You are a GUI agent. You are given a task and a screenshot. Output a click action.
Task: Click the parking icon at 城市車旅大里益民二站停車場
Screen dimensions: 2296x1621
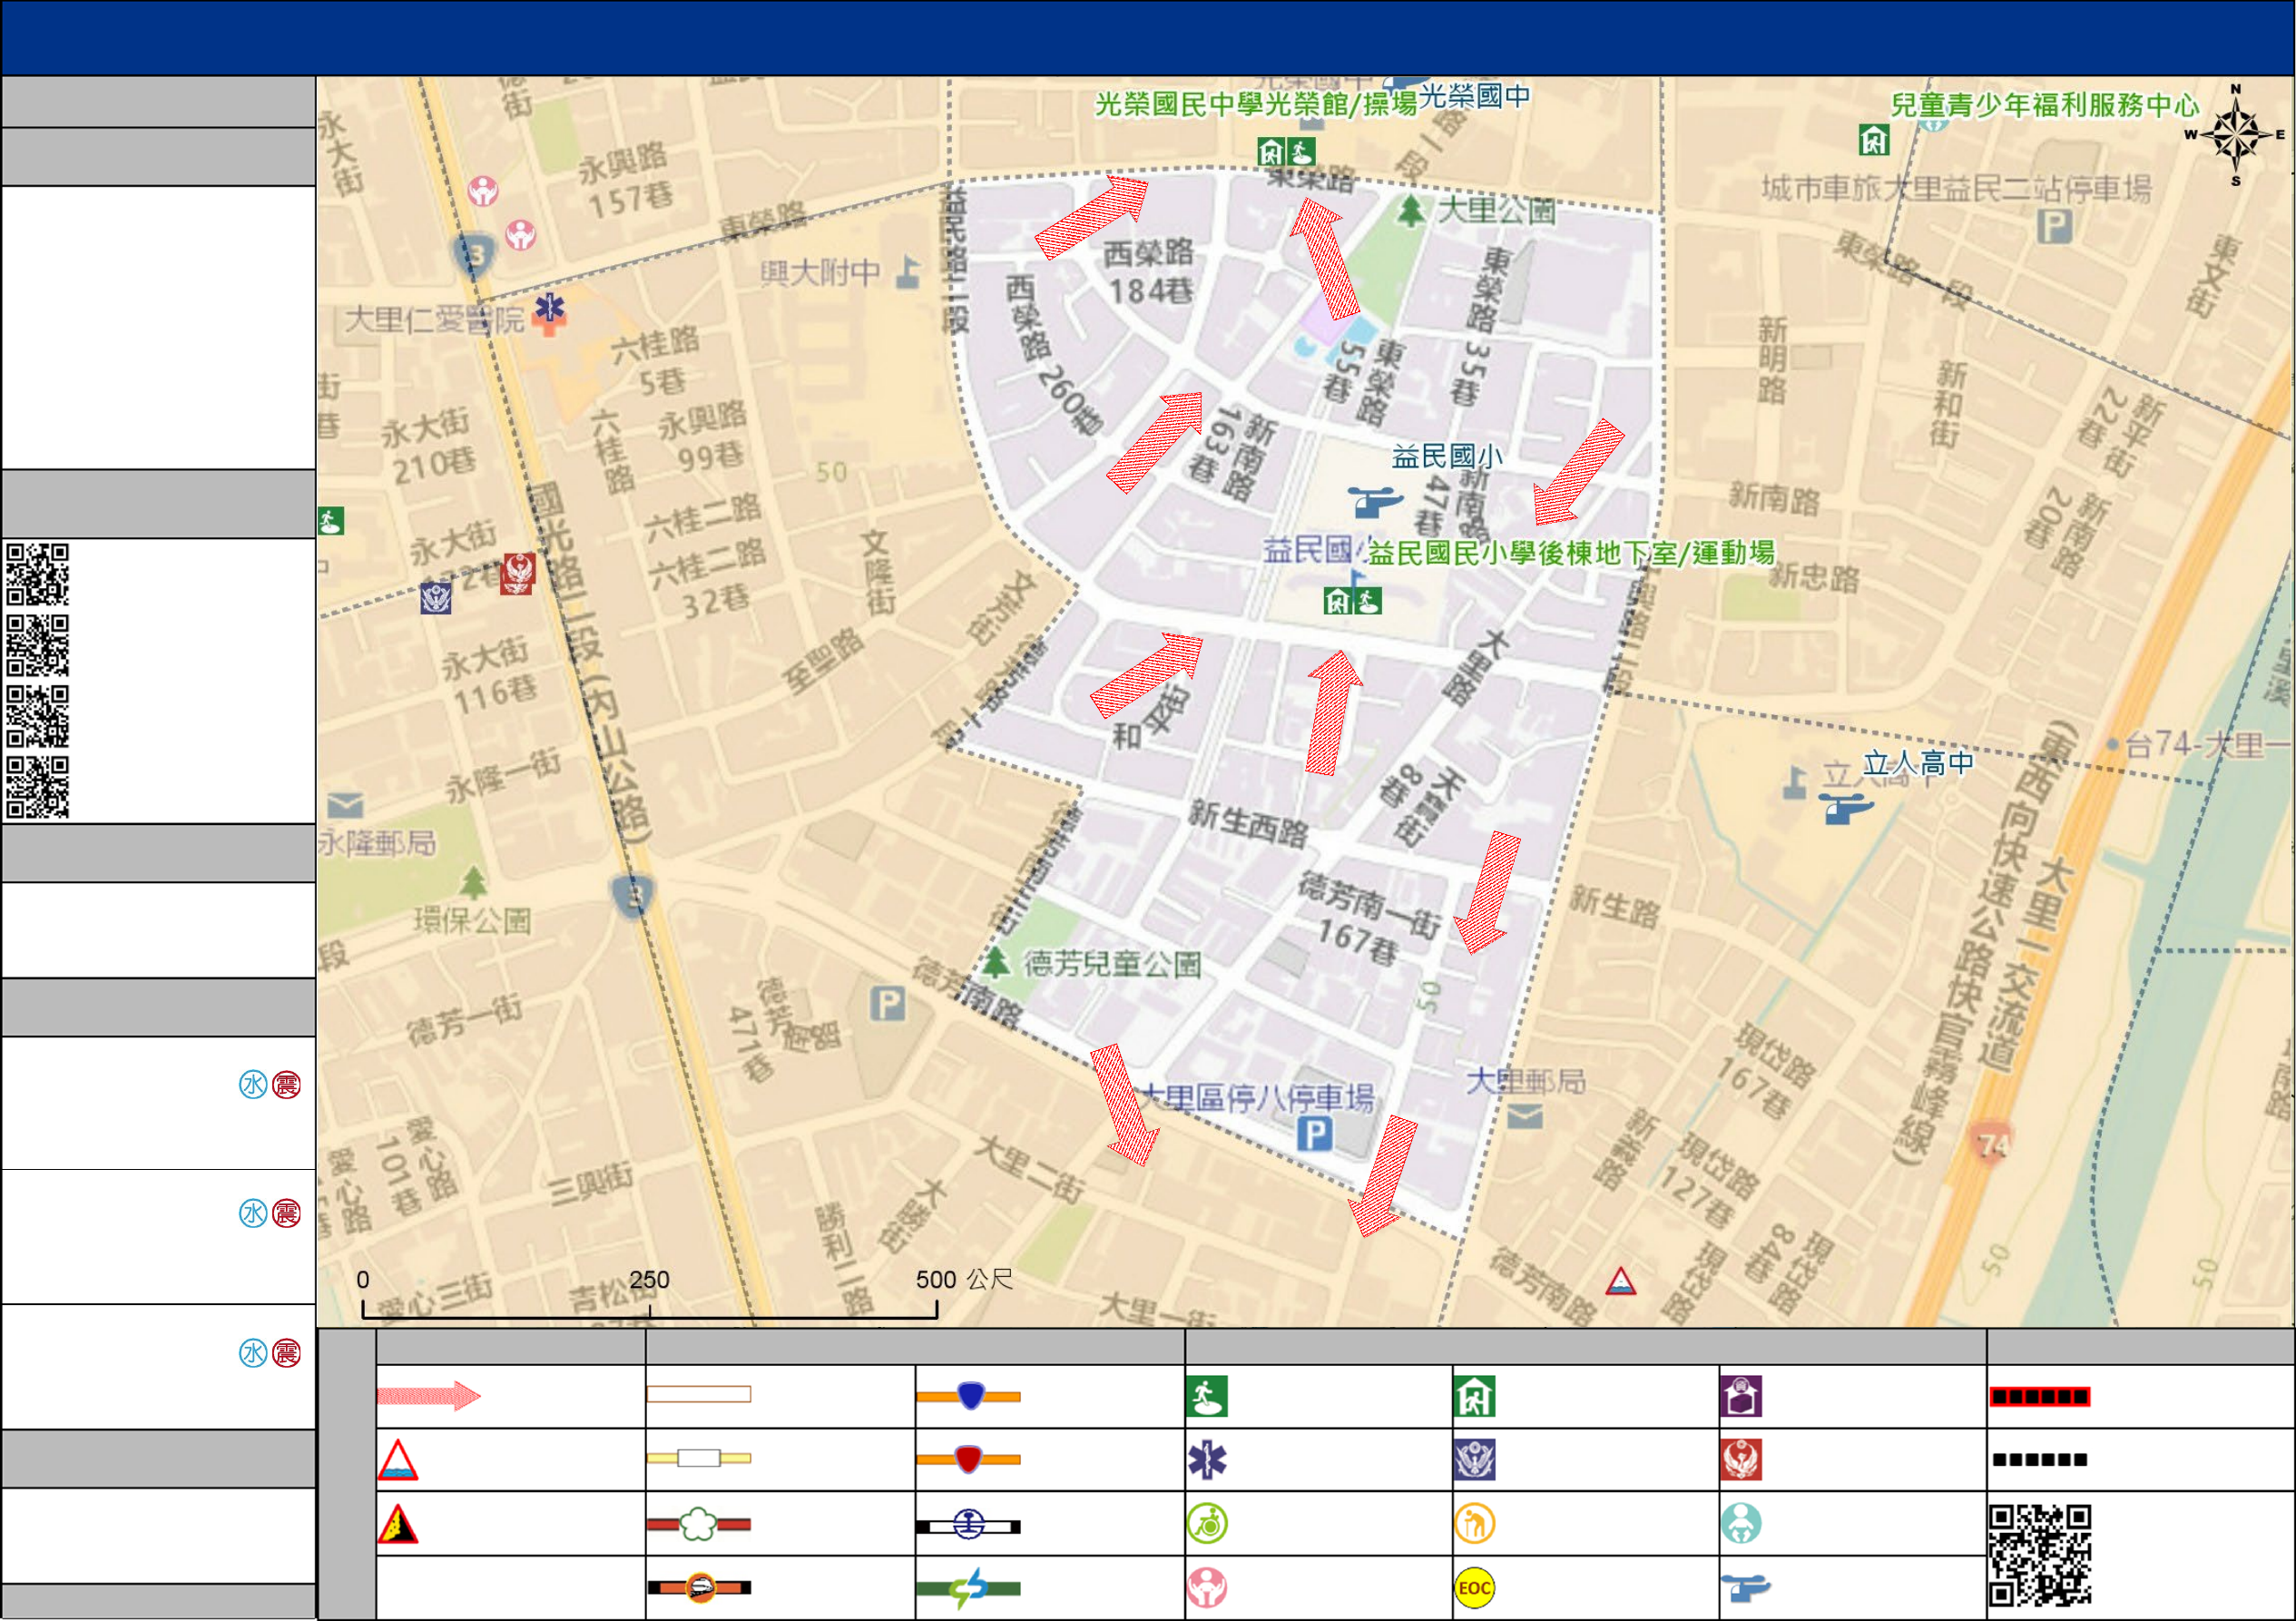pyautogui.click(x=2055, y=226)
